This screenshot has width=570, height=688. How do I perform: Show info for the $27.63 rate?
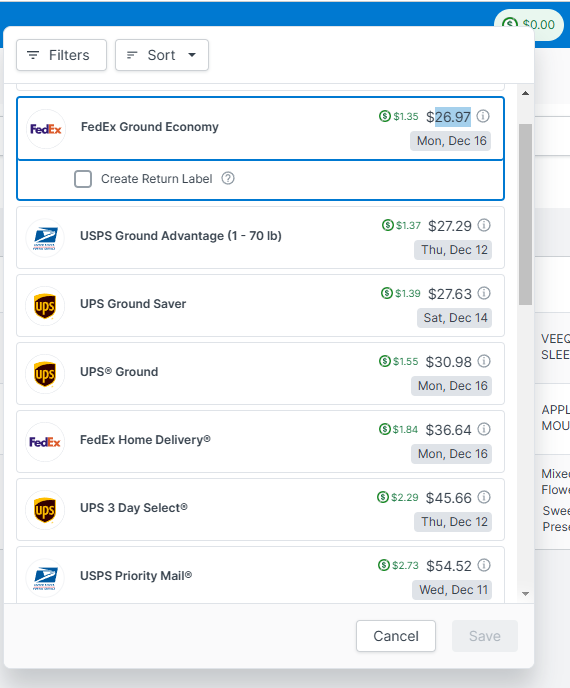click(484, 293)
